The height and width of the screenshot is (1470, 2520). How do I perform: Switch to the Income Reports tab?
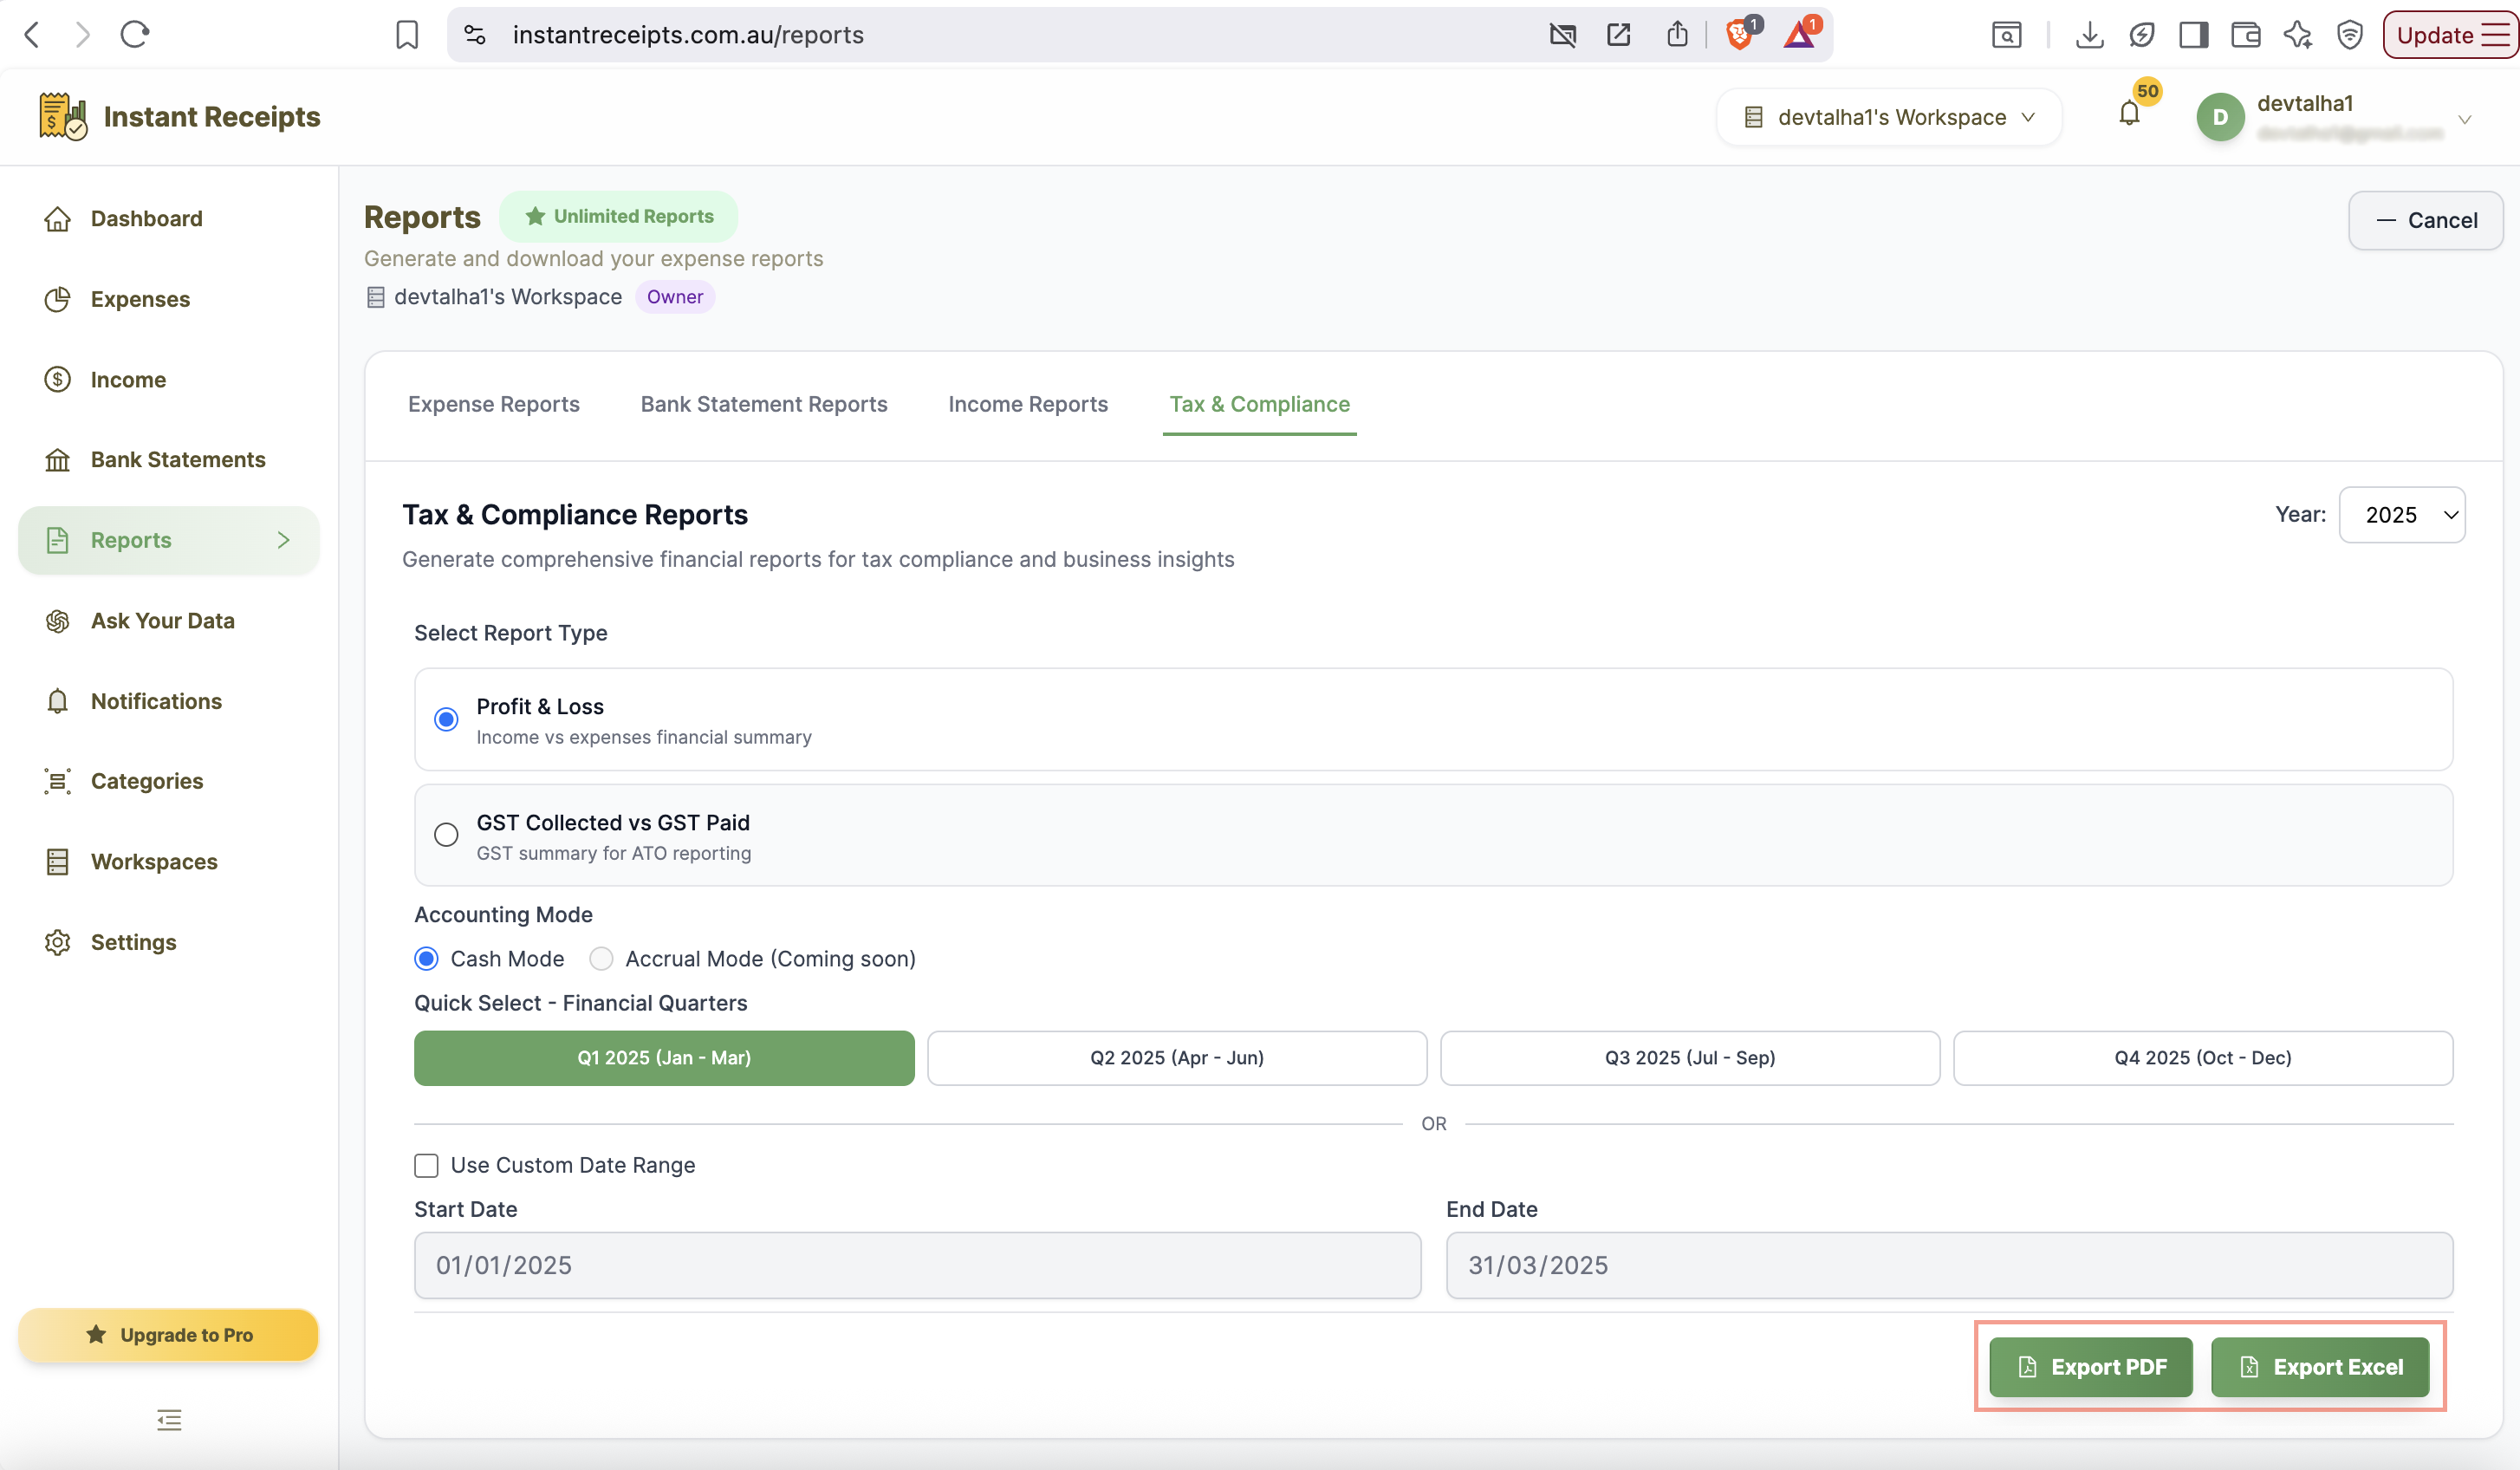point(1028,404)
